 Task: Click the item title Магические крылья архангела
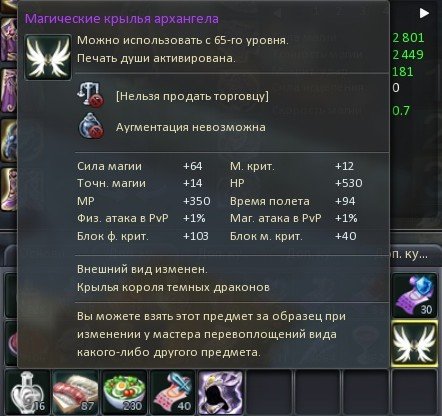(122, 19)
